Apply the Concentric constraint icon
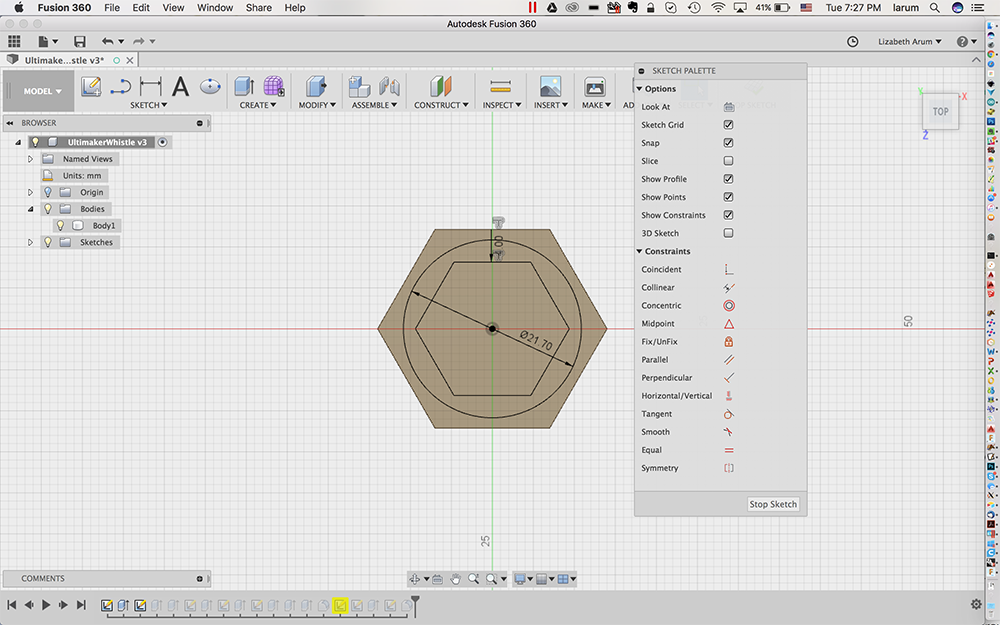This screenshot has width=1000, height=625. (729, 306)
